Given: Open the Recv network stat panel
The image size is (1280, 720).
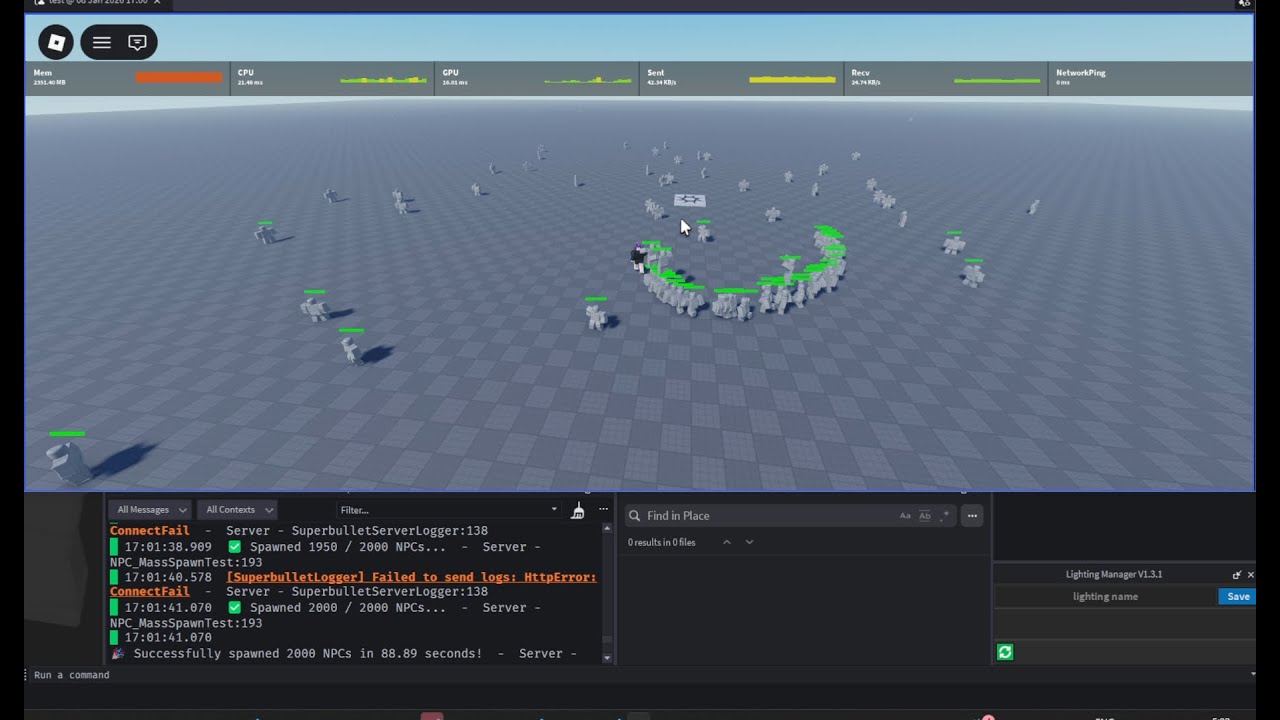Looking at the screenshot, I should [x=946, y=78].
